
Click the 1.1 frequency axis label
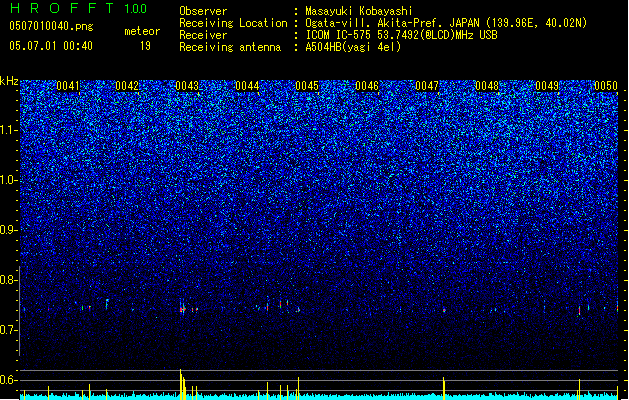click(9, 130)
